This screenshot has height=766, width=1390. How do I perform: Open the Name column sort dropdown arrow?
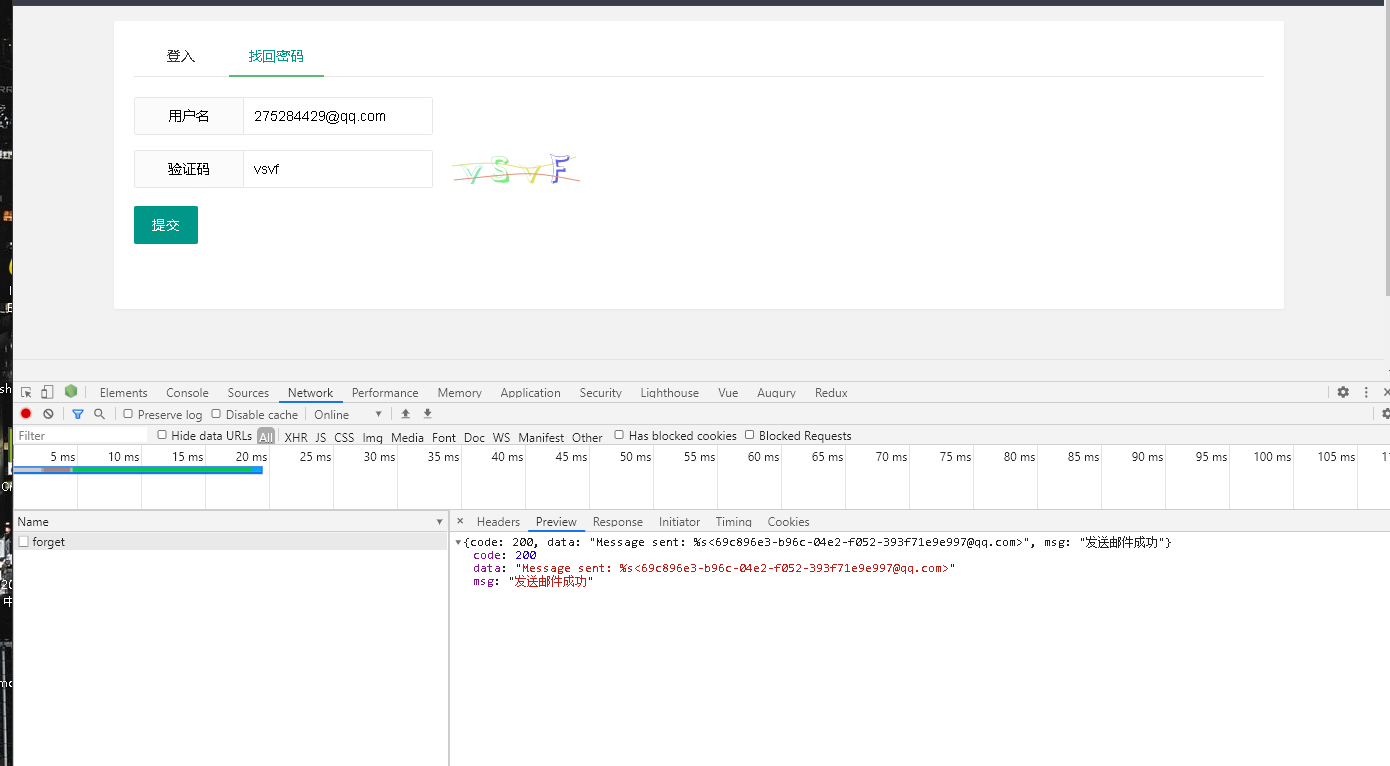tap(439, 522)
